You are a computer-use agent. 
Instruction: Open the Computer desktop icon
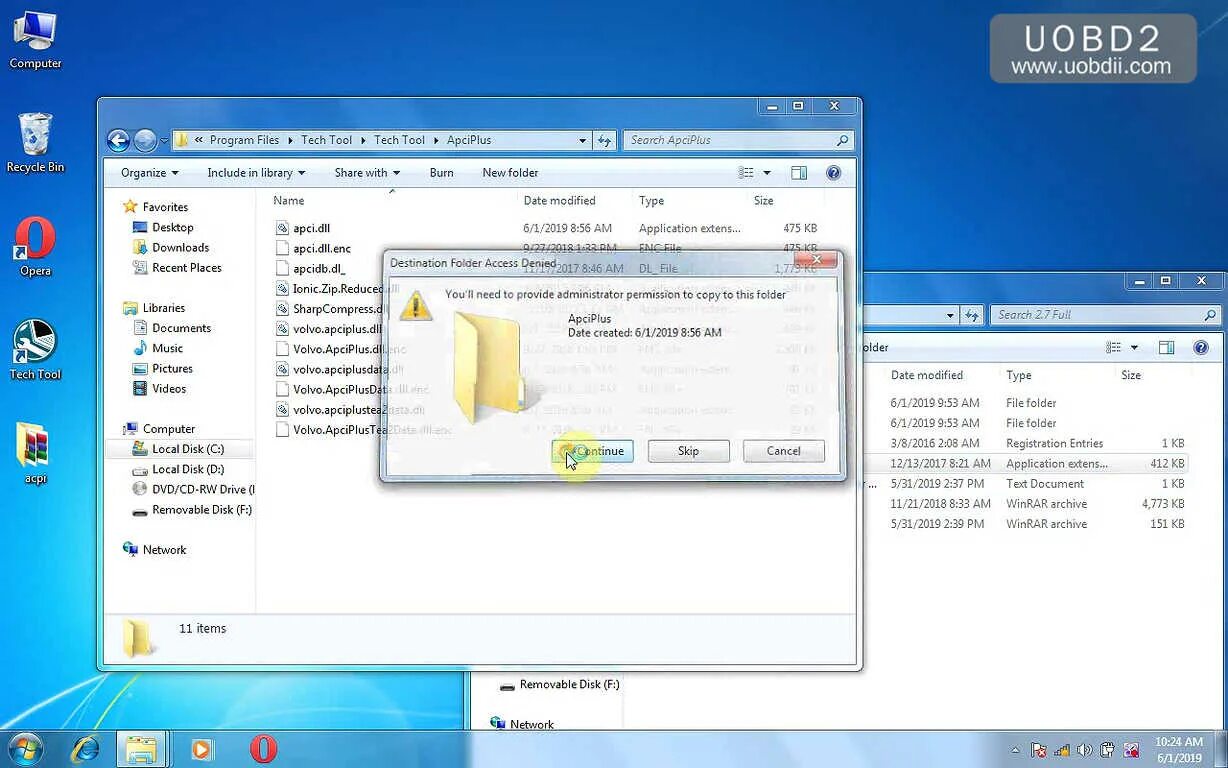click(35, 40)
